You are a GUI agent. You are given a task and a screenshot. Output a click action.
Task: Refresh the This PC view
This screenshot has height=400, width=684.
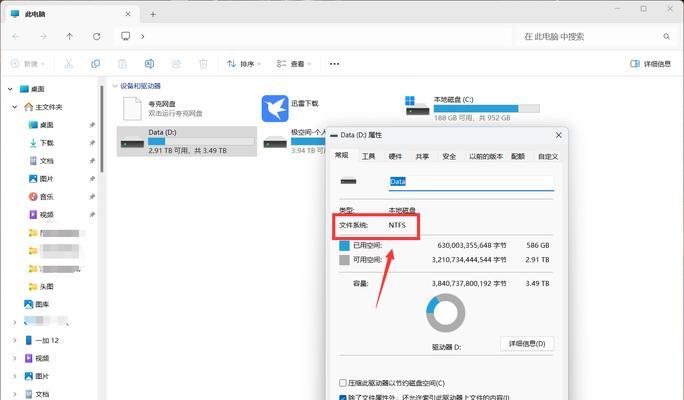(x=96, y=37)
